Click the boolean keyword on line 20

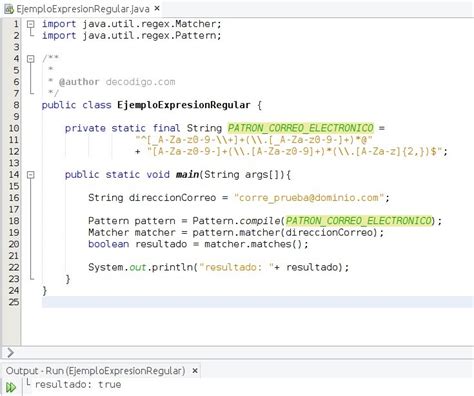point(109,244)
